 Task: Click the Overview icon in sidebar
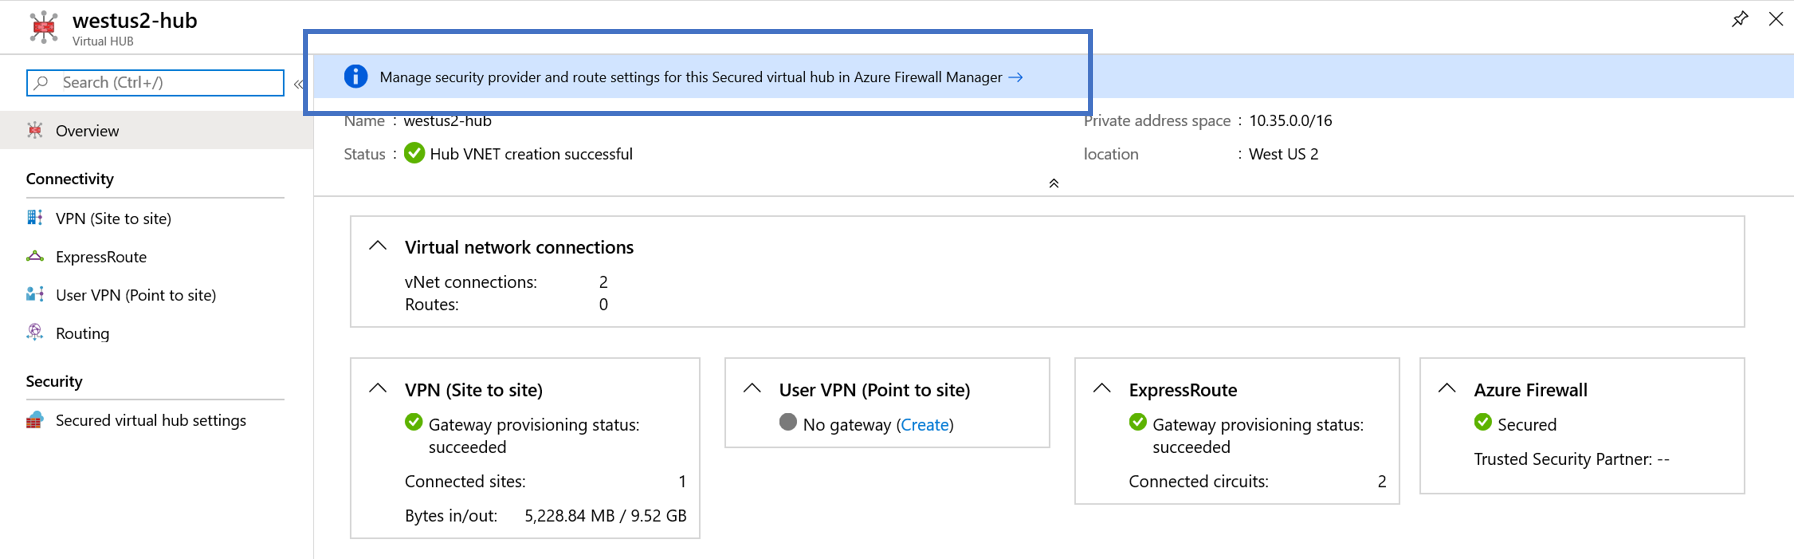click(x=35, y=130)
